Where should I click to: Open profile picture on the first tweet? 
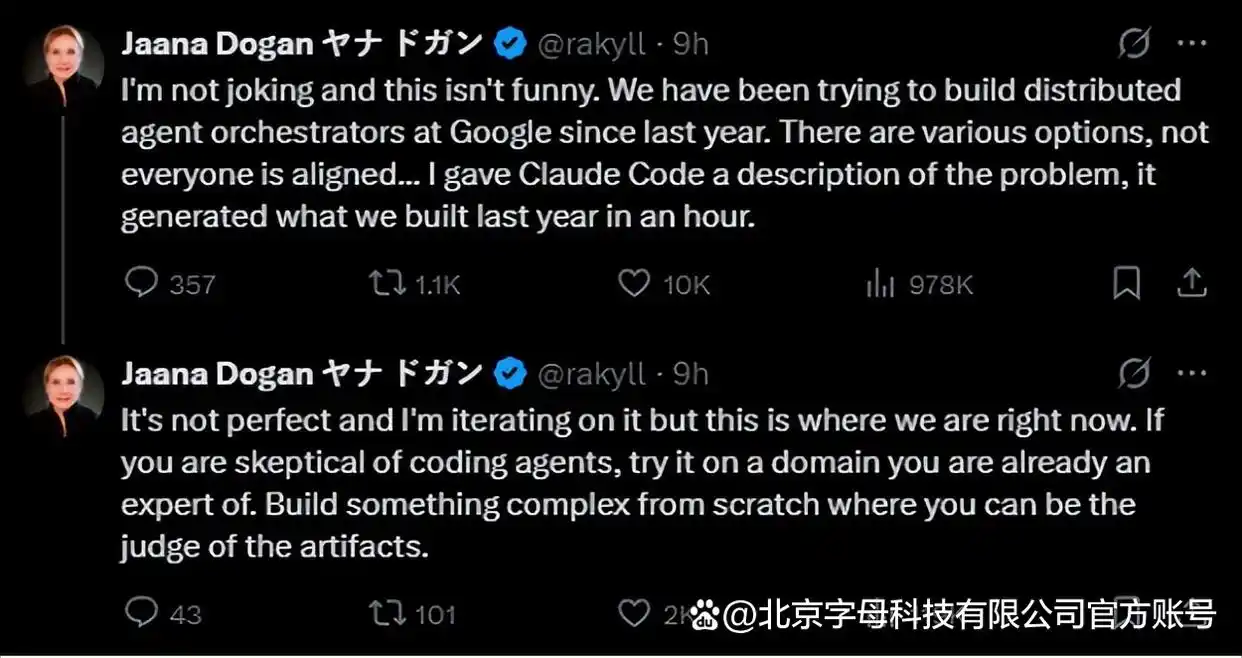tap(64, 64)
